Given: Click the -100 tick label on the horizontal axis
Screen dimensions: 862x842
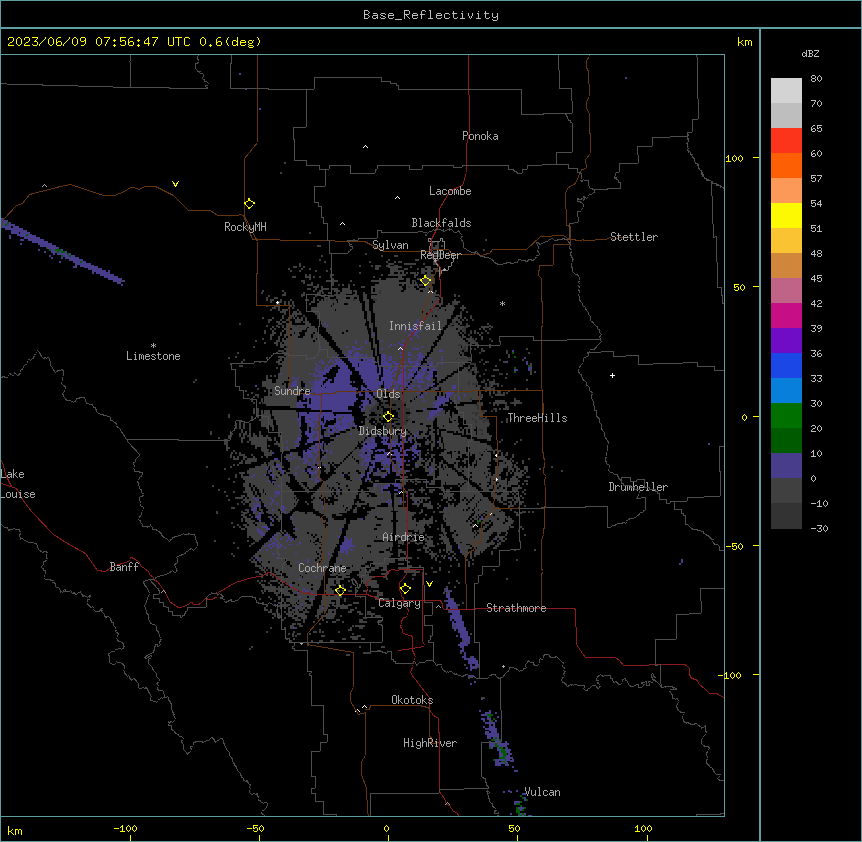Looking at the screenshot, I should coord(125,829).
